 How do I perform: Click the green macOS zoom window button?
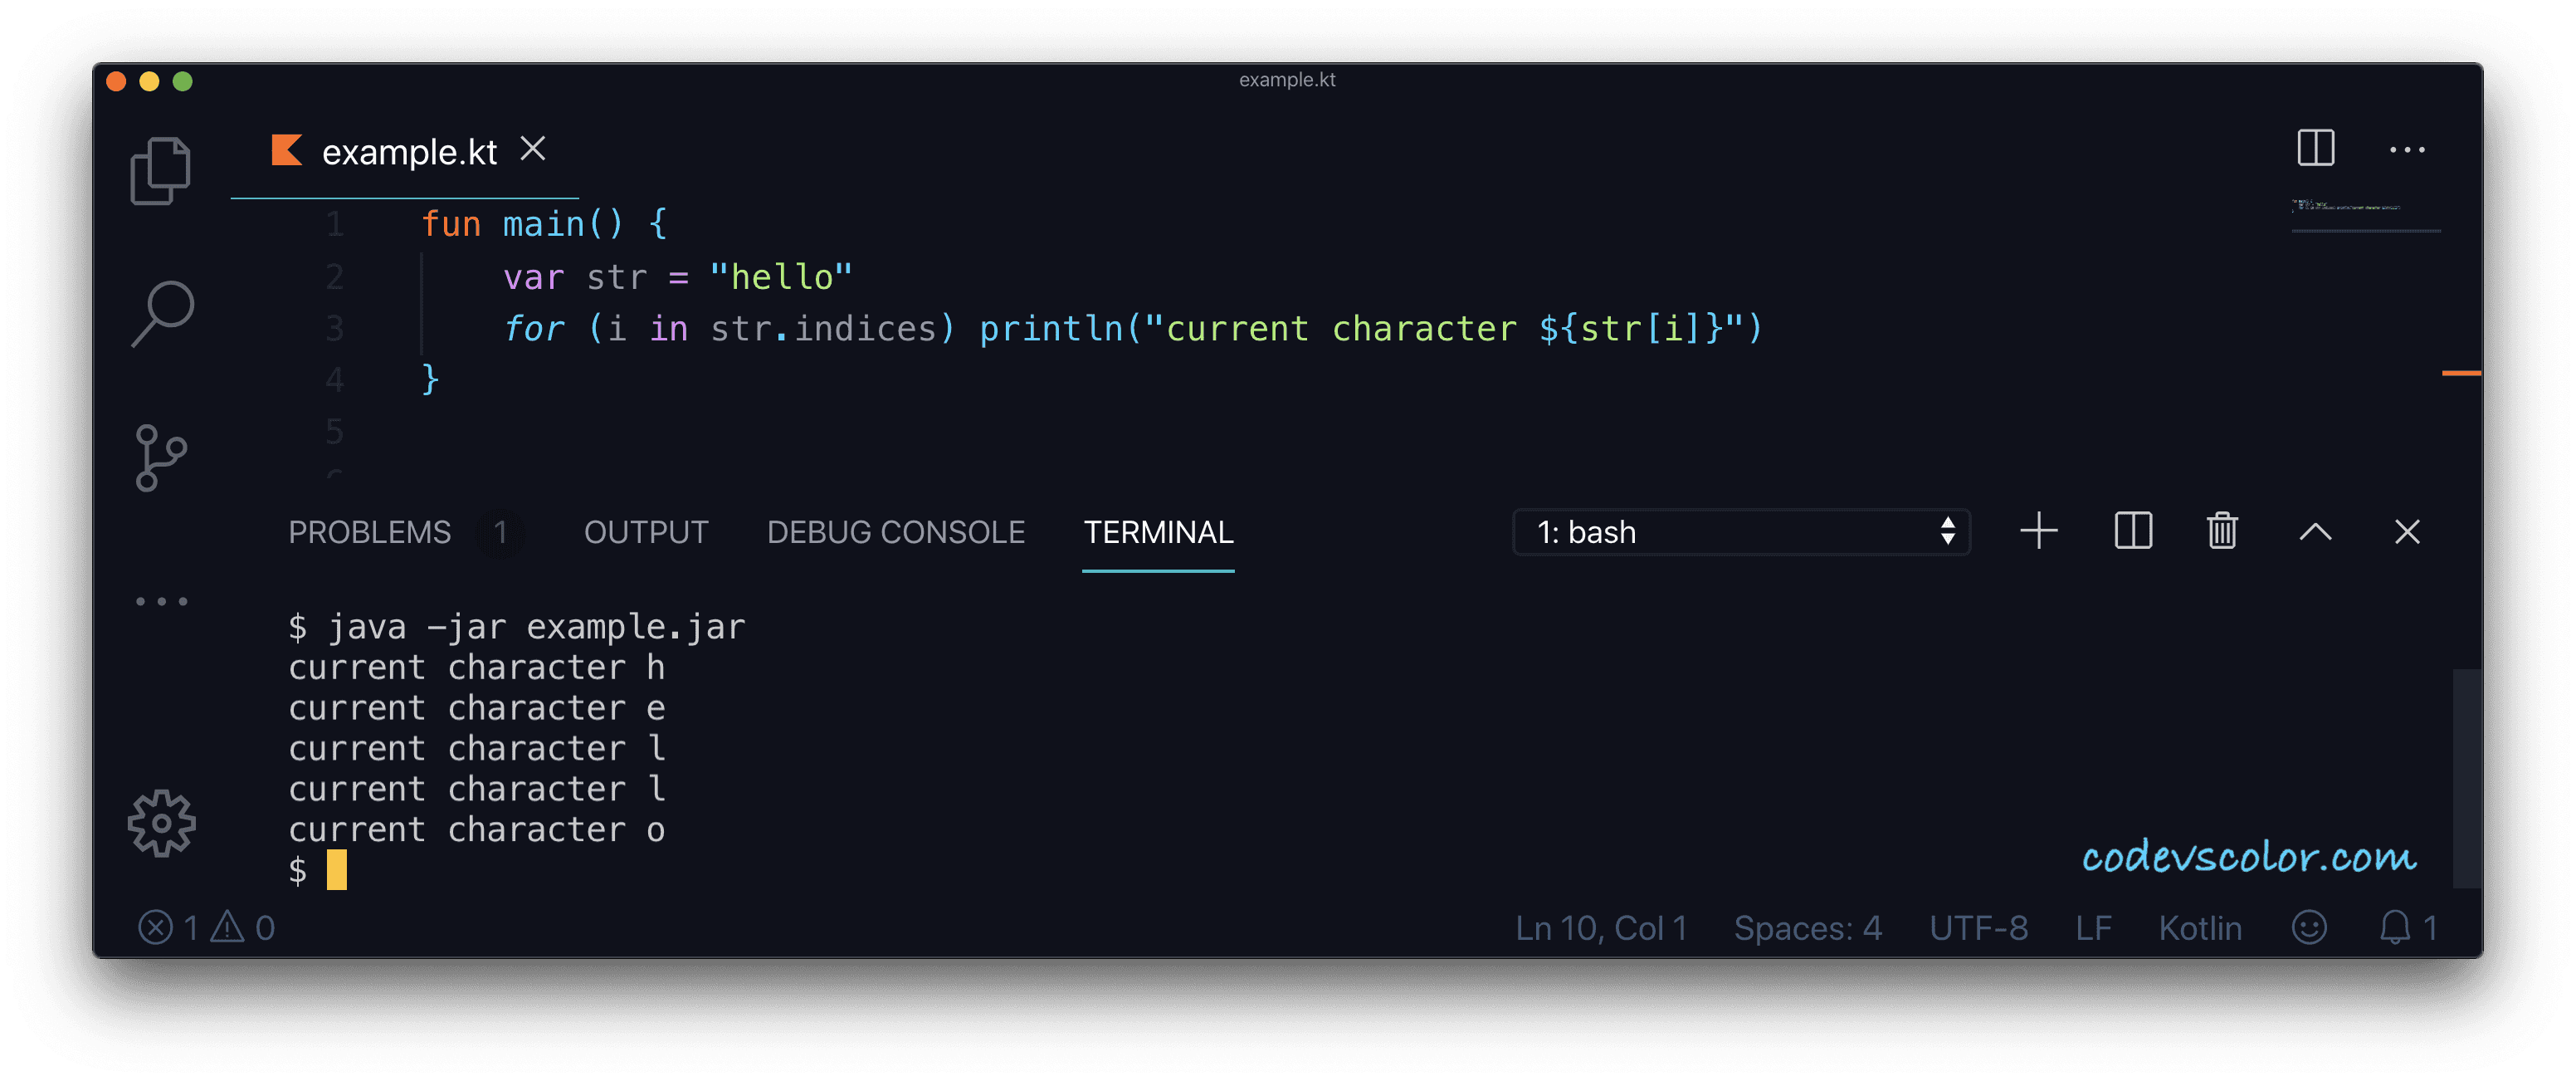(182, 81)
